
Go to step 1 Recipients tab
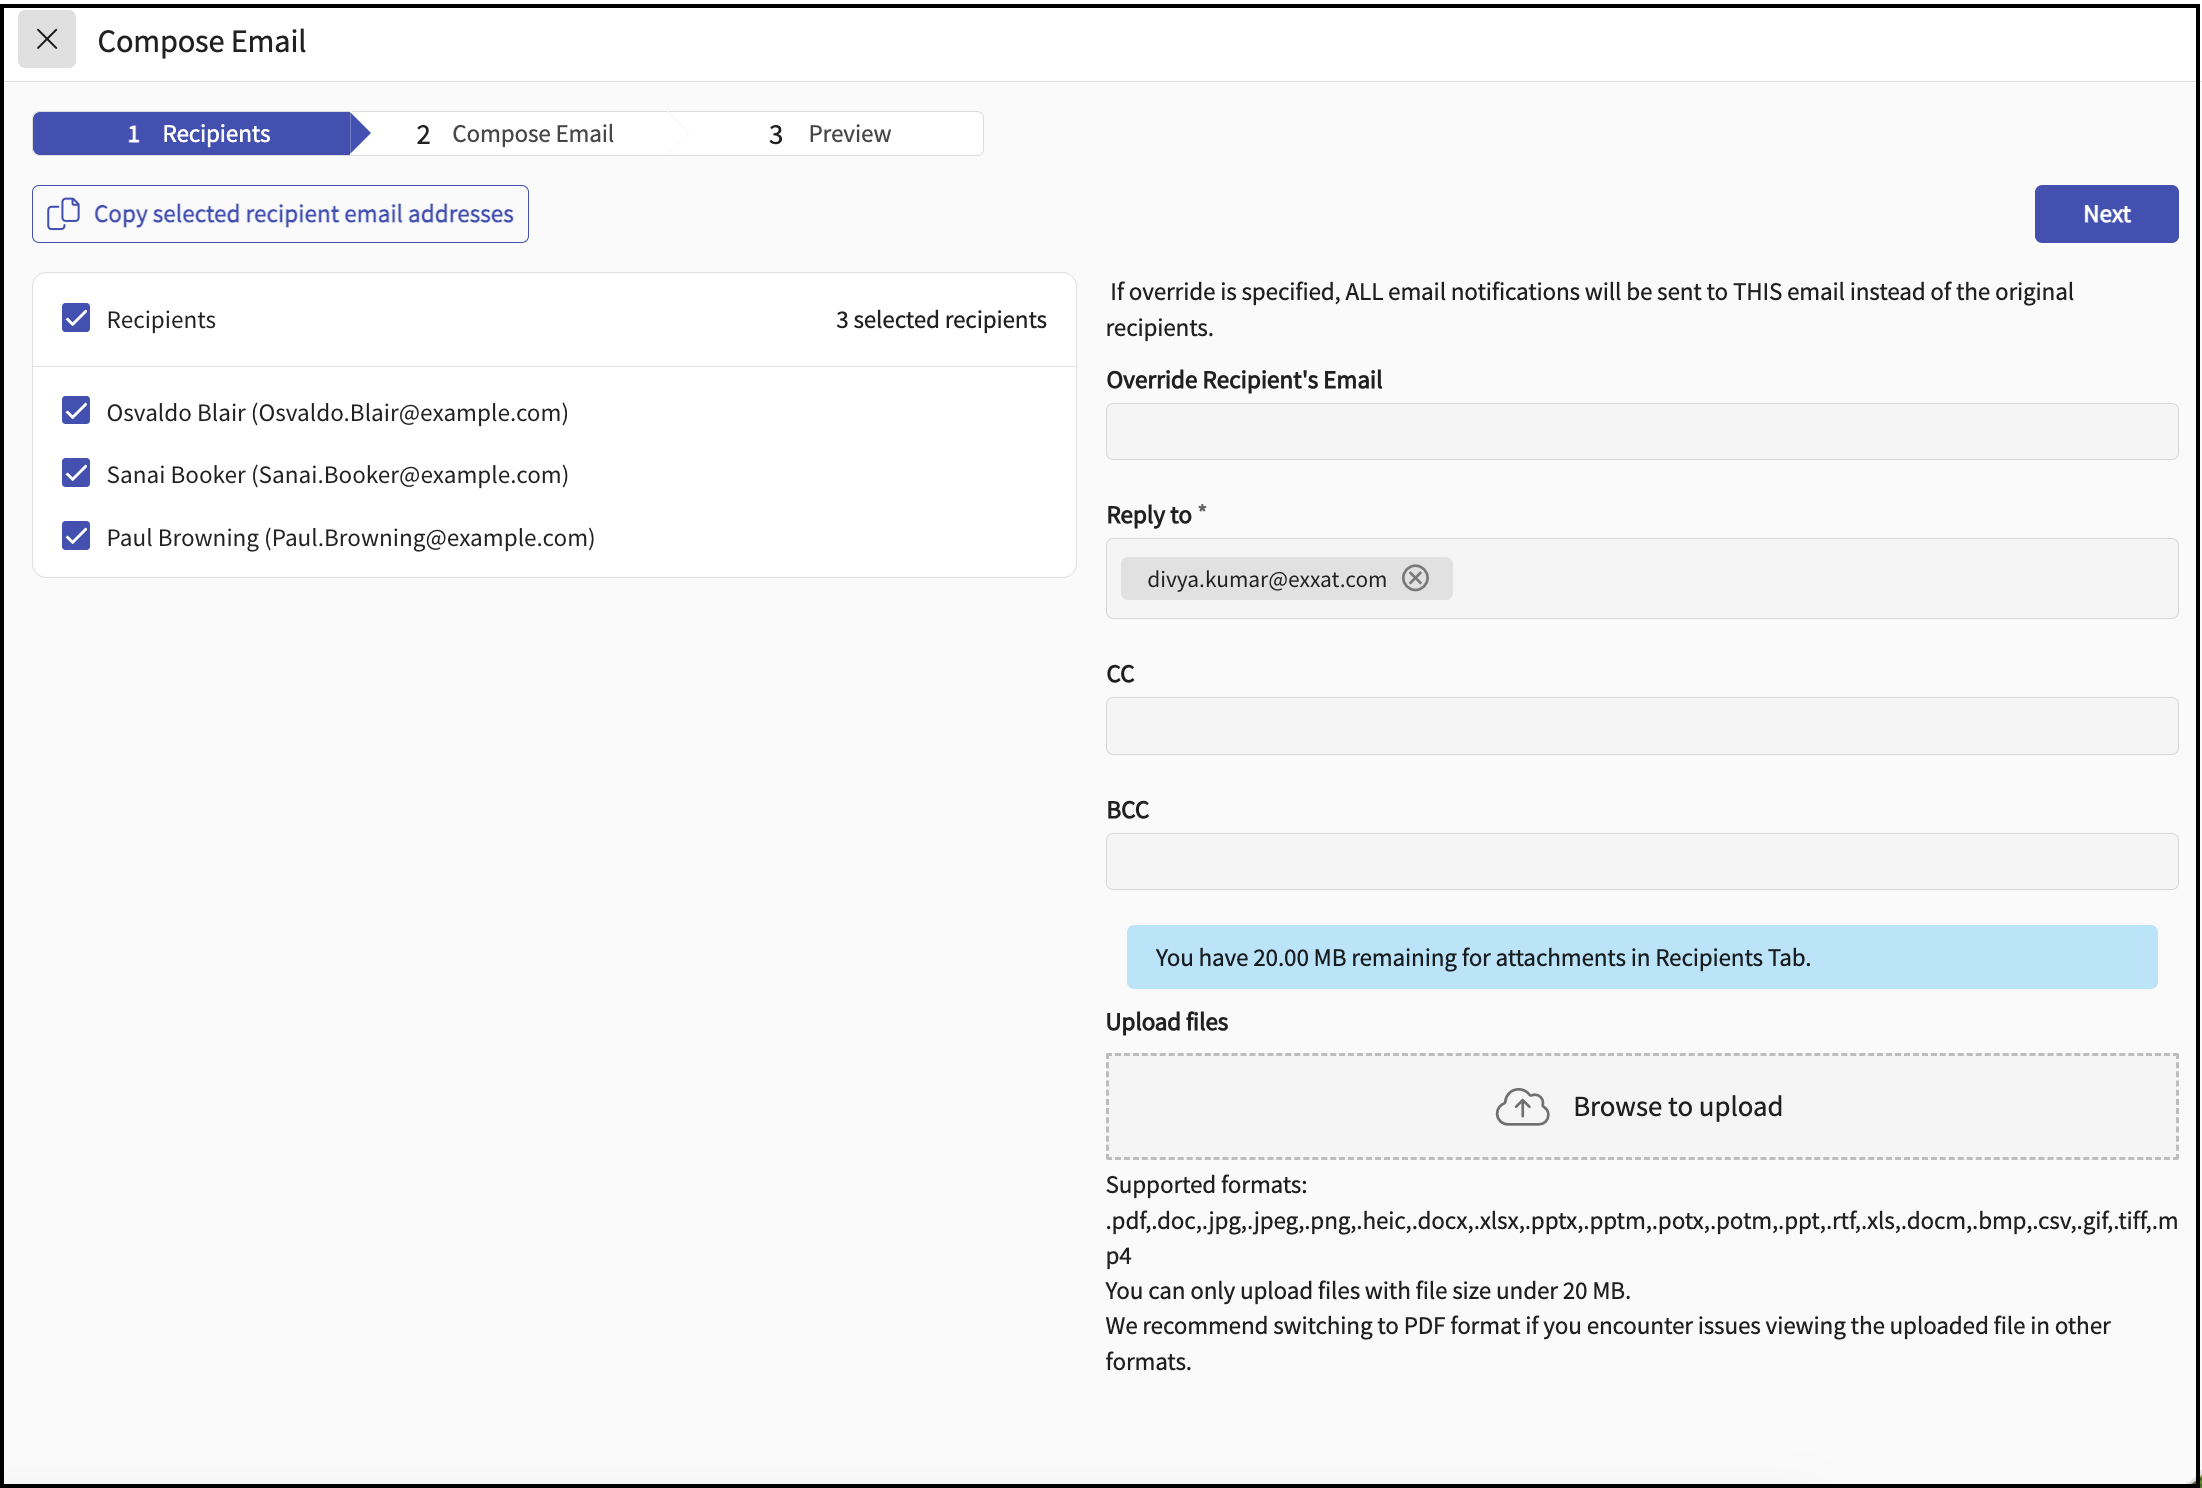[198, 134]
